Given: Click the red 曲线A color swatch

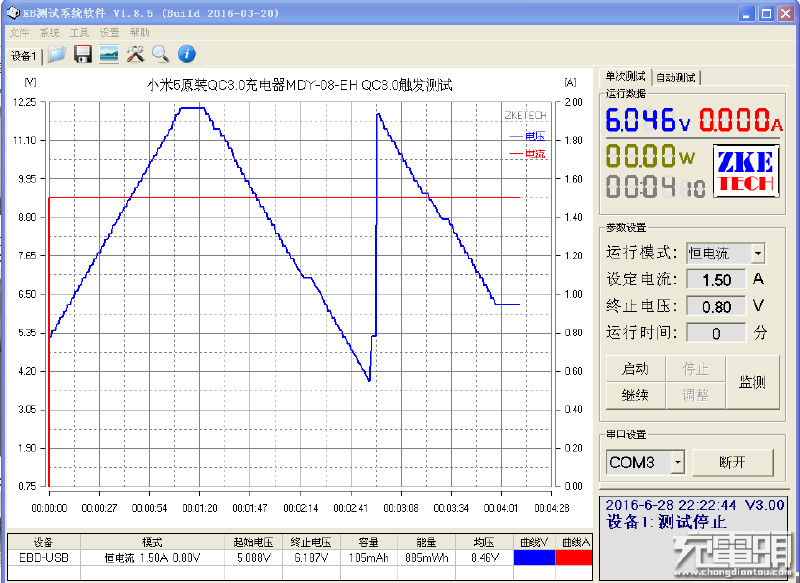Looking at the screenshot, I should pyautogui.click(x=573, y=558).
